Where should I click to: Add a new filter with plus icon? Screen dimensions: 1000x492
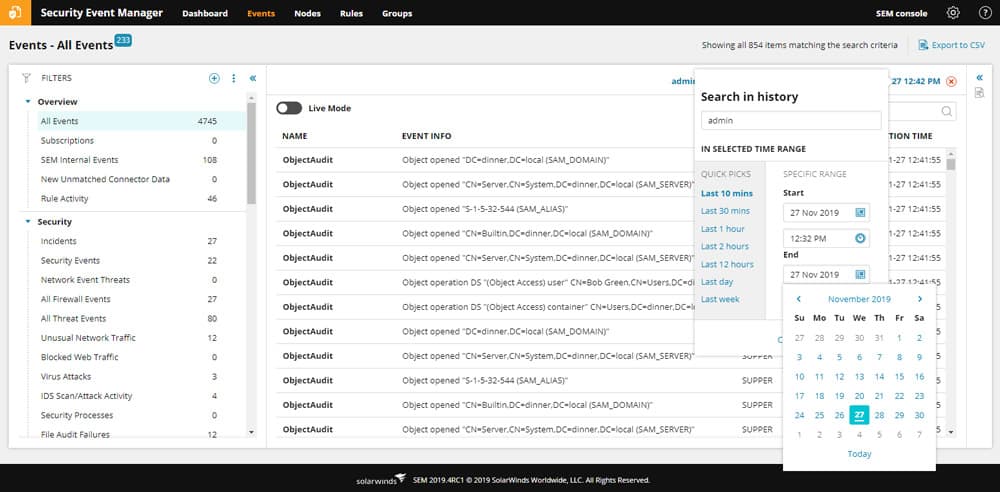pos(214,78)
